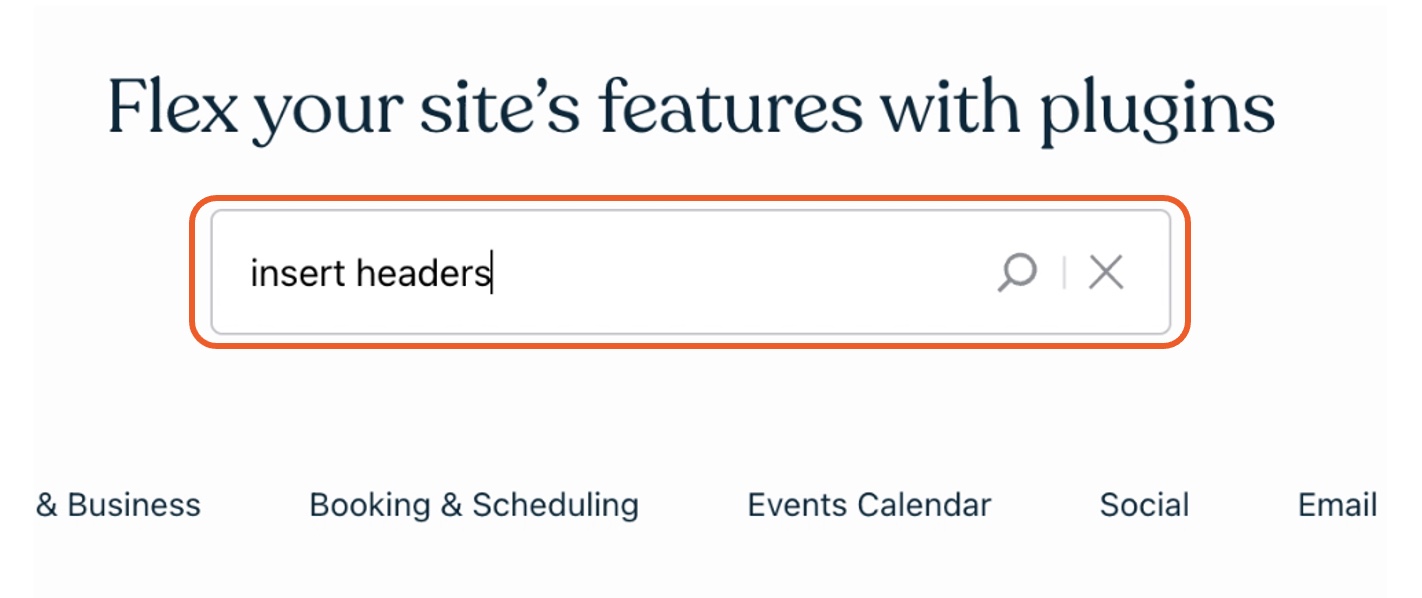
Task: Focus the plugin search input field
Action: pyautogui.click(x=690, y=272)
